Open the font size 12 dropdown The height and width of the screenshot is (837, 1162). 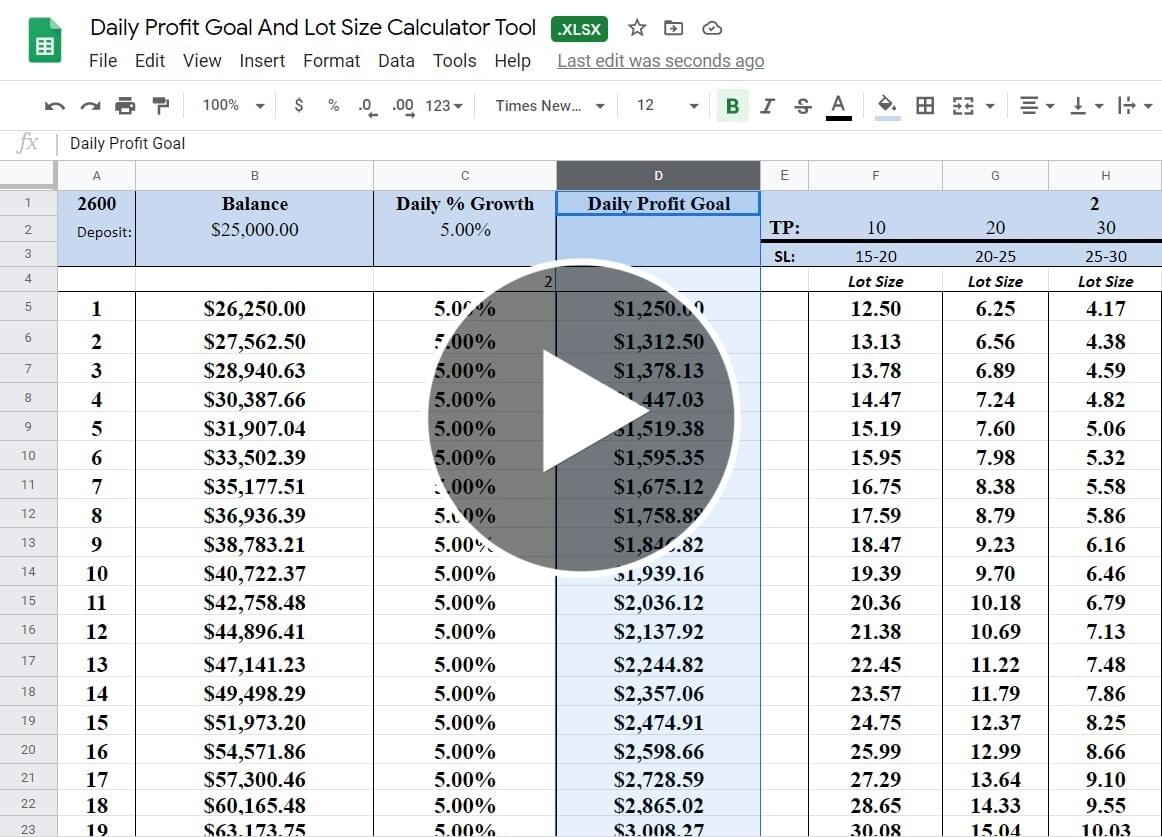coord(667,106)
